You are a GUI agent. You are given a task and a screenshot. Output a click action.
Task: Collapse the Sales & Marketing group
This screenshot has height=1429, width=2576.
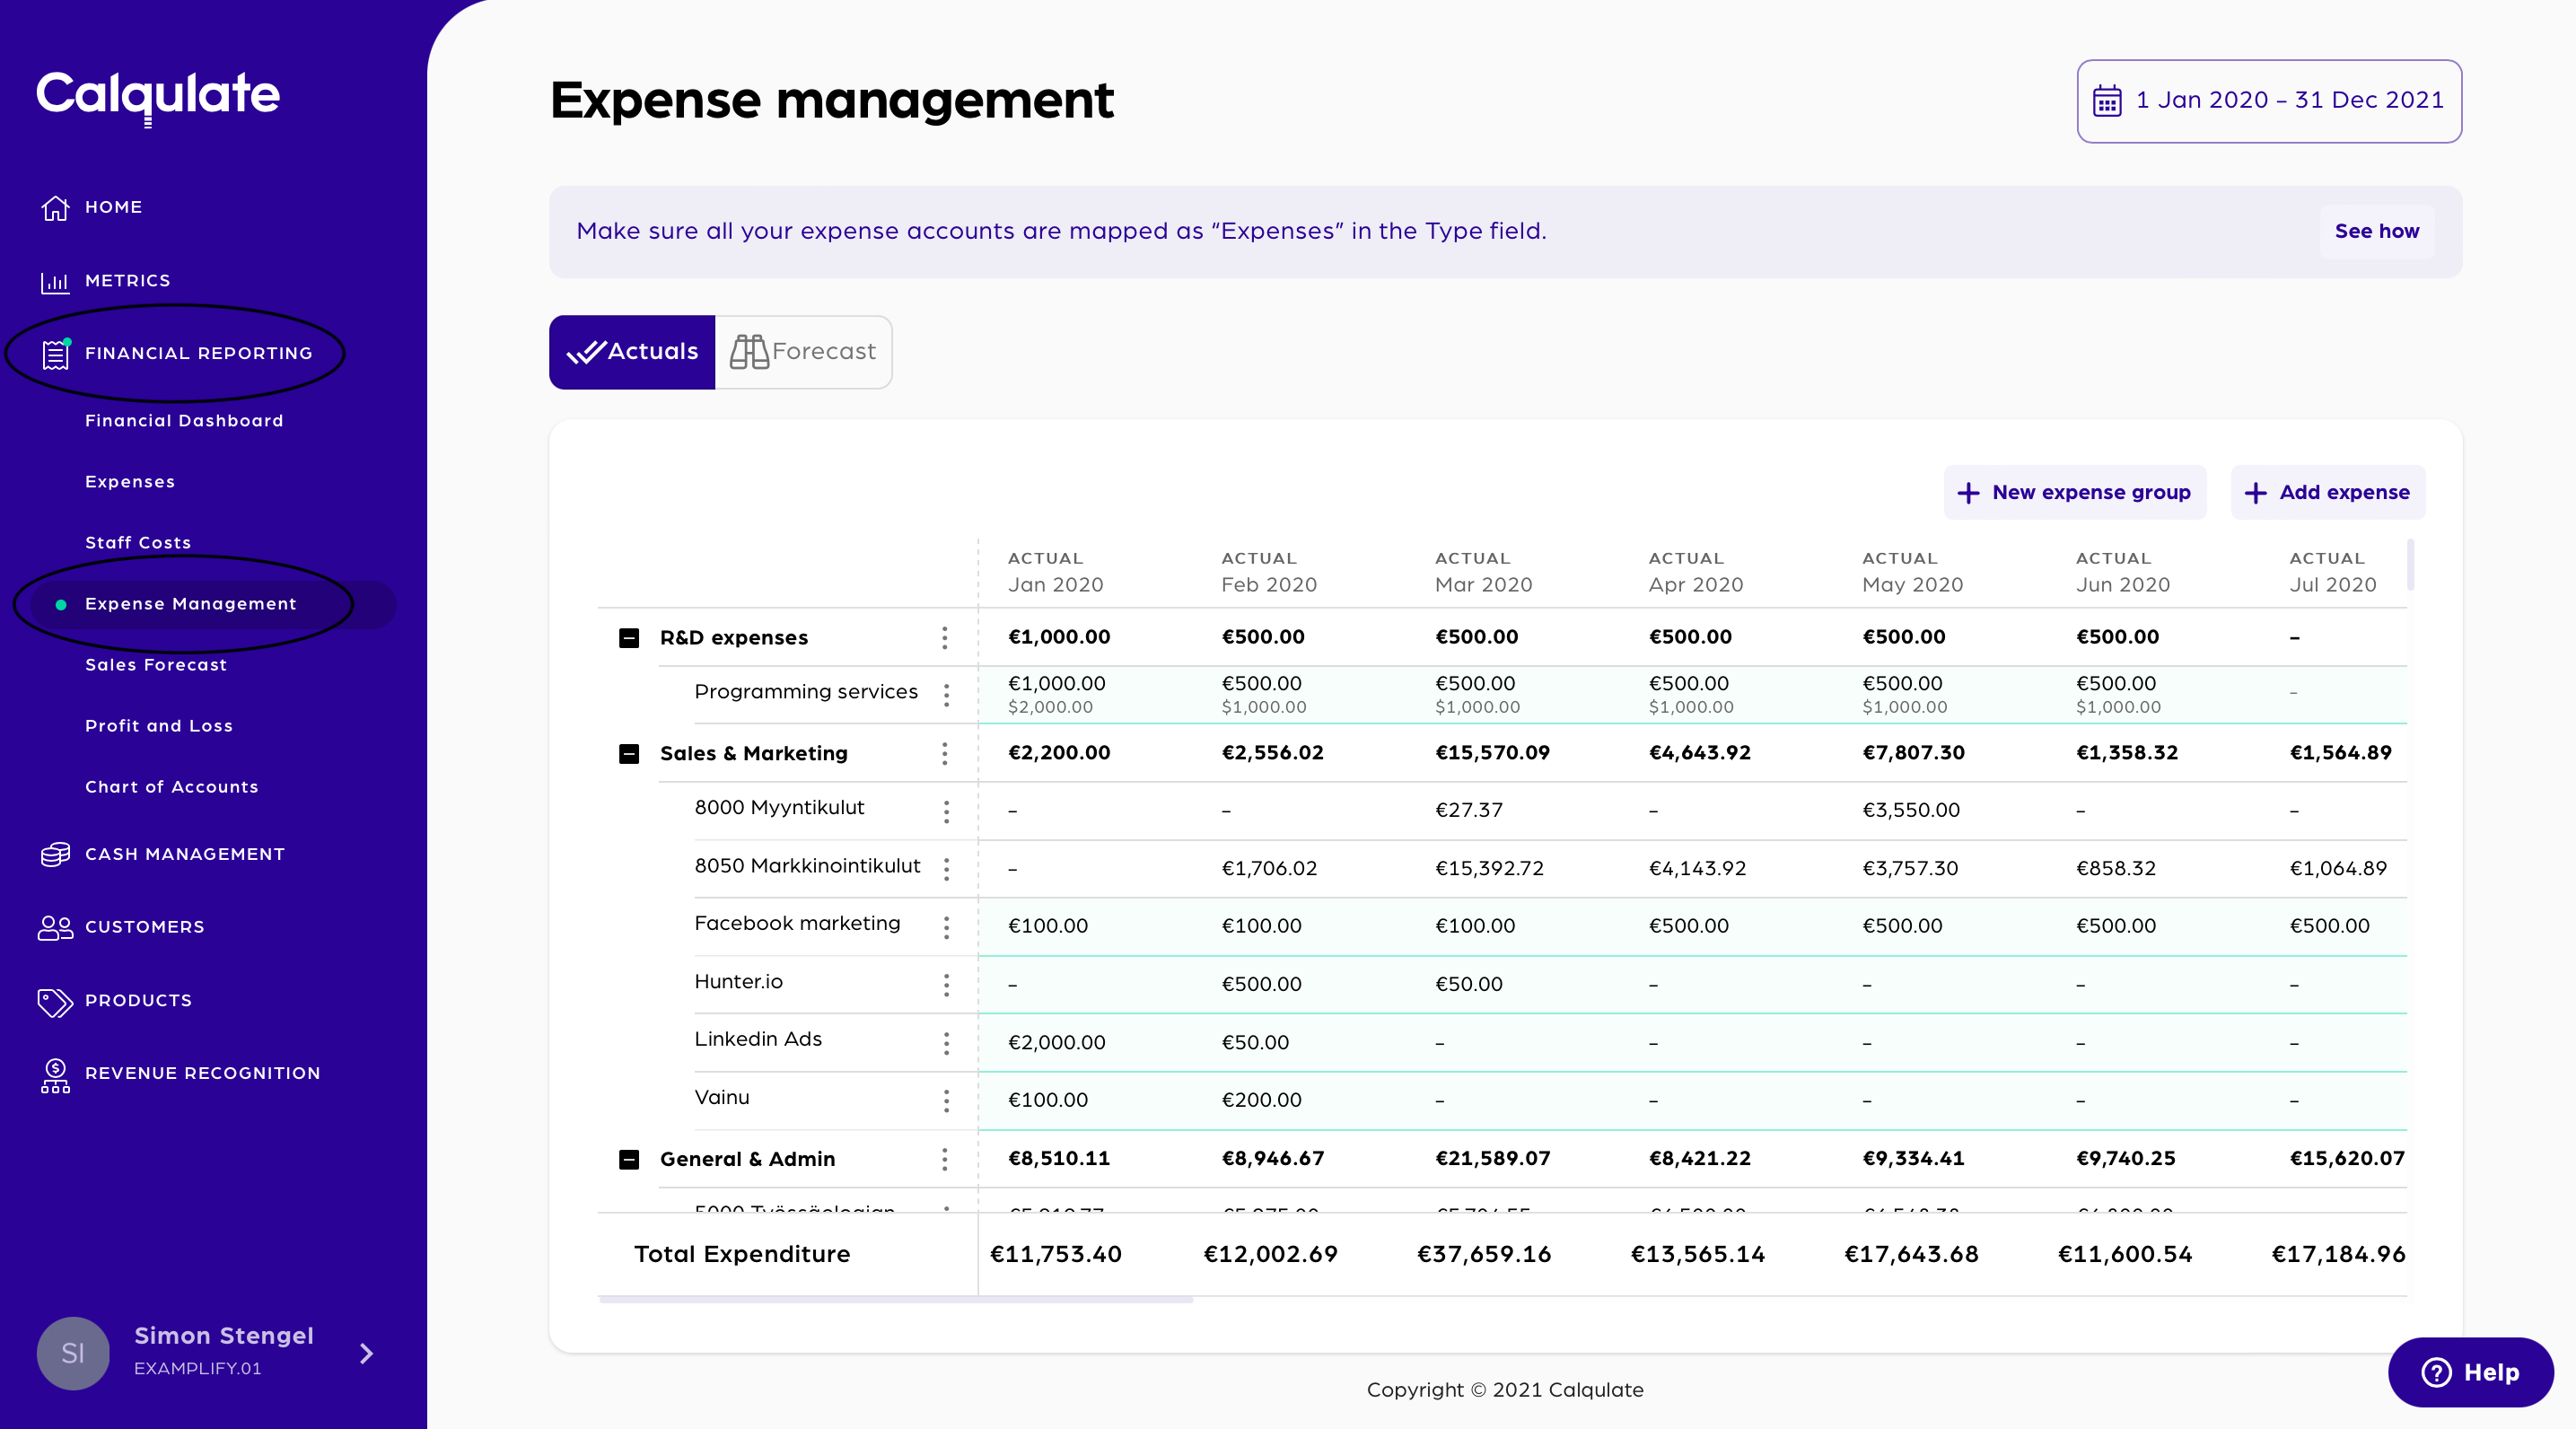[629, 754]
